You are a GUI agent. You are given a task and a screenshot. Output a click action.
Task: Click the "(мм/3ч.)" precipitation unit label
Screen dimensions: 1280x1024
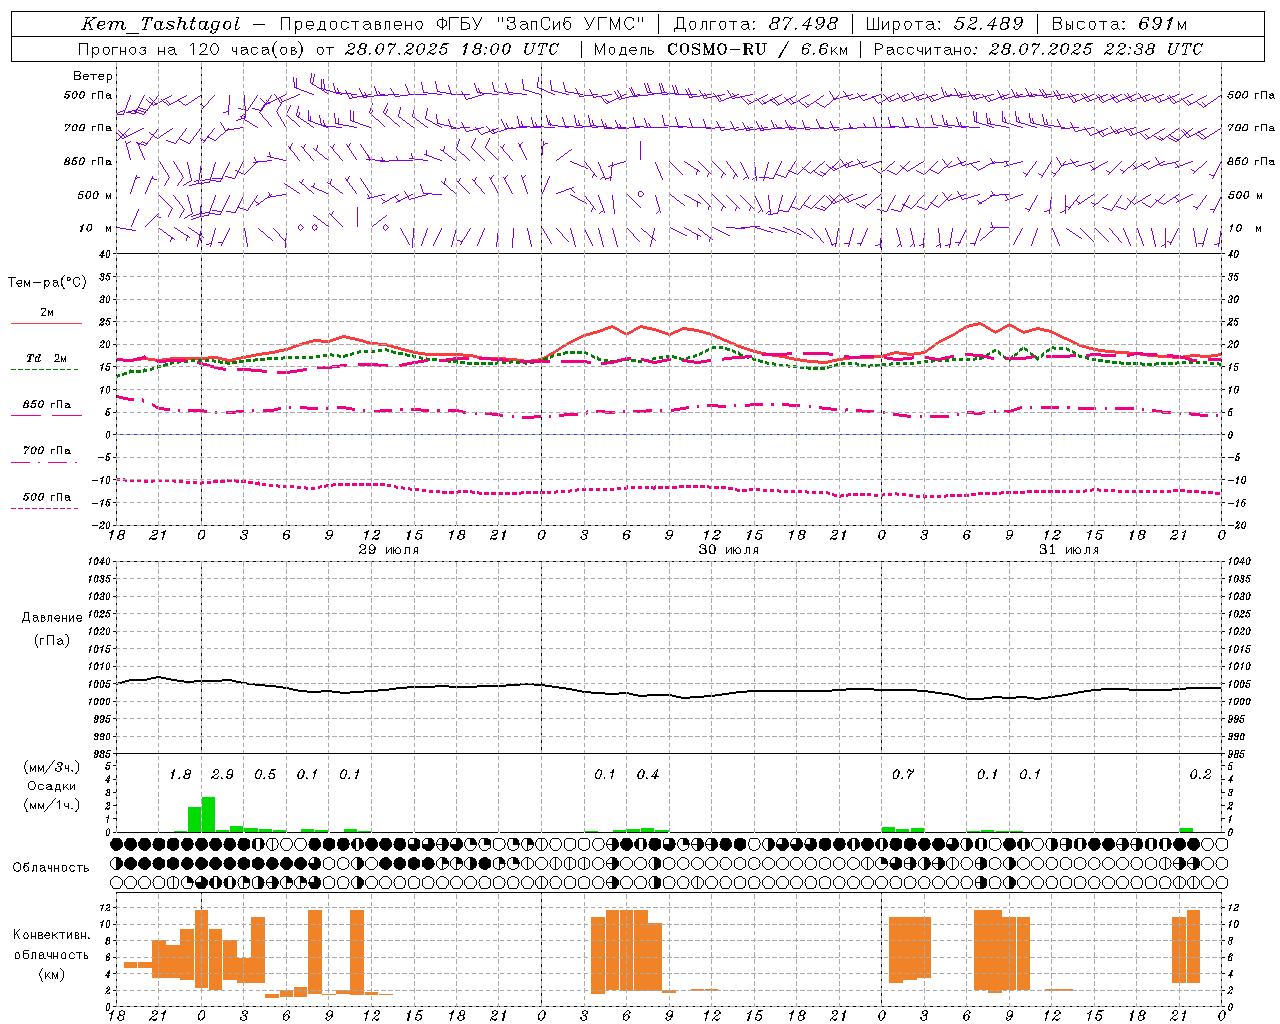pyautogui.click(x=52, y=767)
